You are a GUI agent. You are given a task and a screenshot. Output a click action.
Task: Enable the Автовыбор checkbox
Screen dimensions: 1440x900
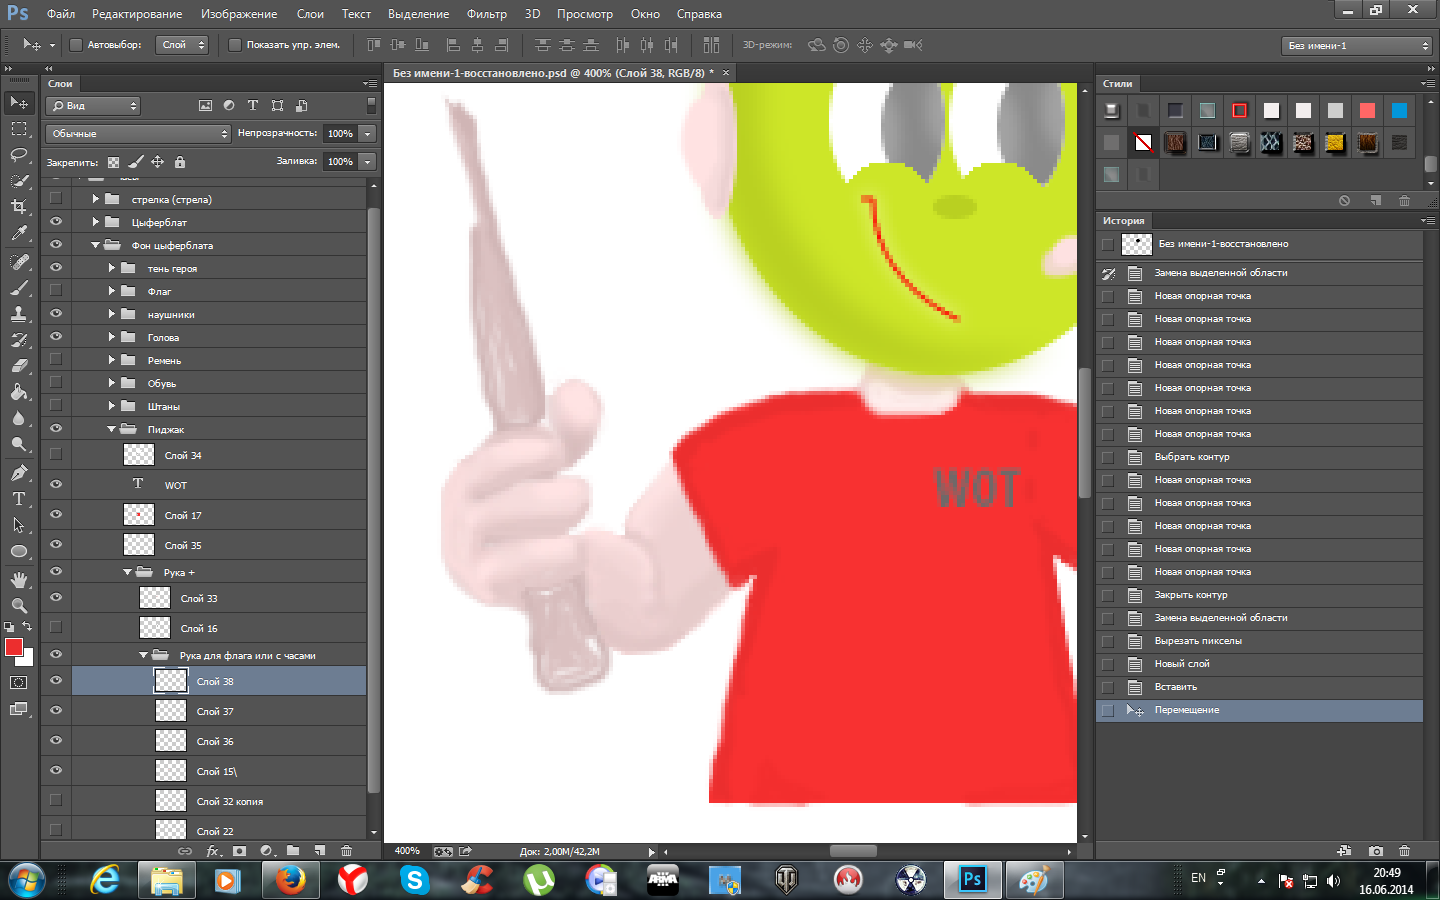[x=75, y=45]
